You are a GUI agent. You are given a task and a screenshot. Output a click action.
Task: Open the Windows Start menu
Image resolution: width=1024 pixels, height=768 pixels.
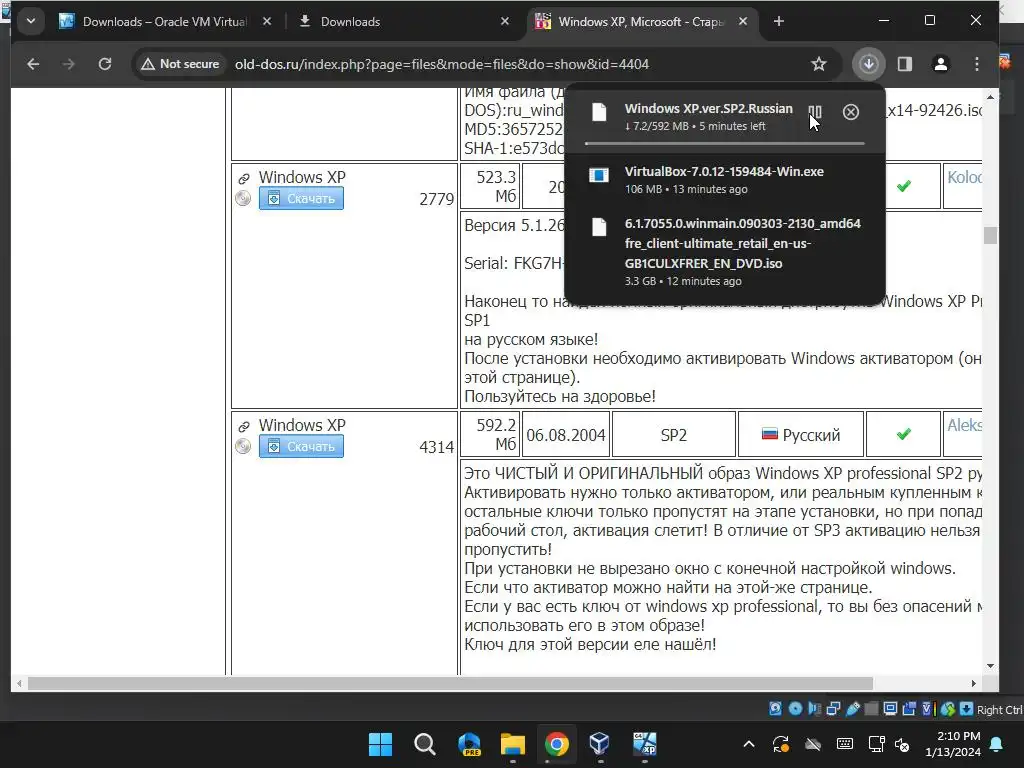[x=380, y=744]
